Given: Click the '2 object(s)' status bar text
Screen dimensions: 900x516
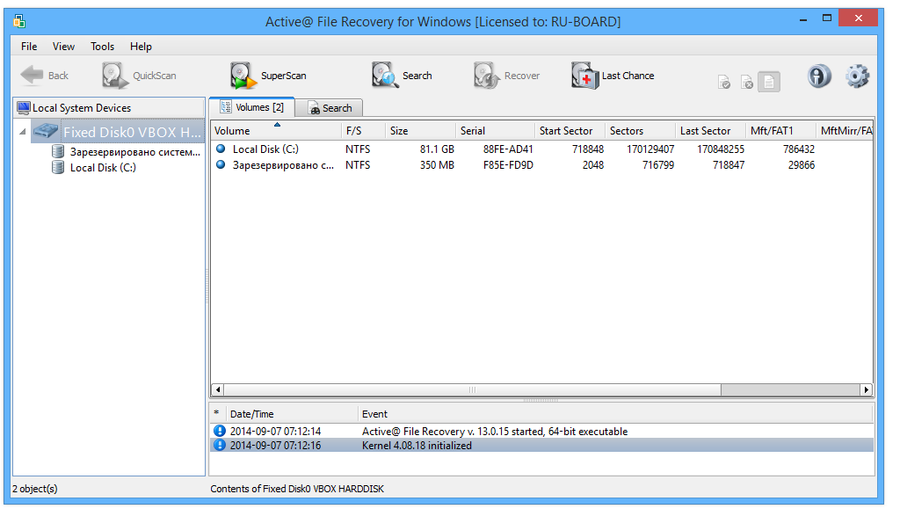Looking at the screenshot, I should pos(35,488).
